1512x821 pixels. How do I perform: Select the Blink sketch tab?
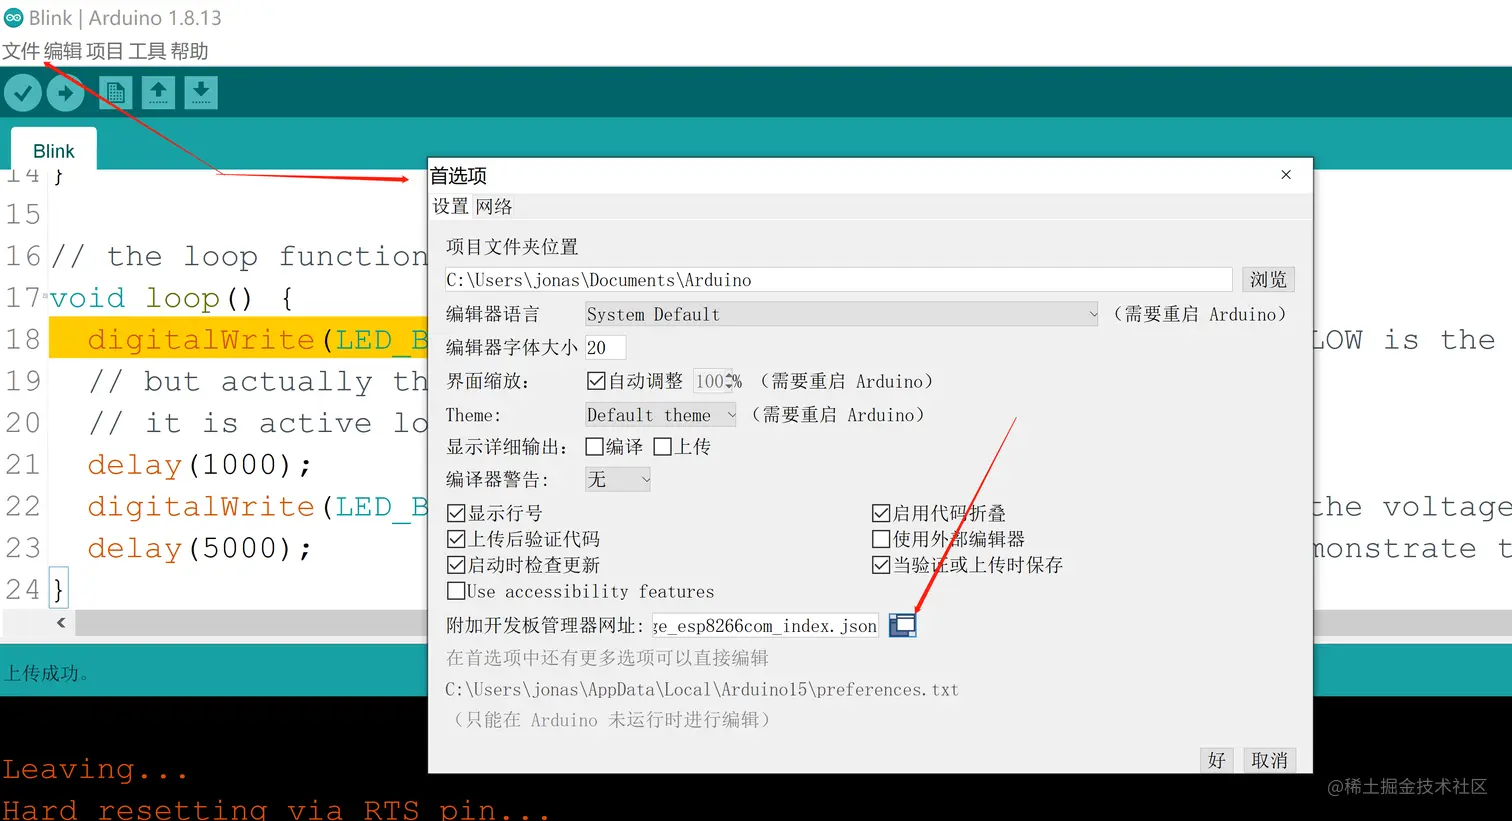[x=54, y=150]
